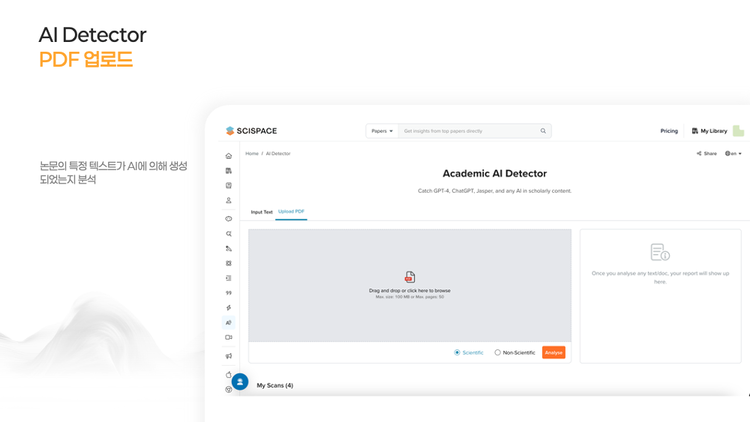The height and width of the screenshot is (422, 750).
Task: Open the Pricing link
Action: click(669, 131)
